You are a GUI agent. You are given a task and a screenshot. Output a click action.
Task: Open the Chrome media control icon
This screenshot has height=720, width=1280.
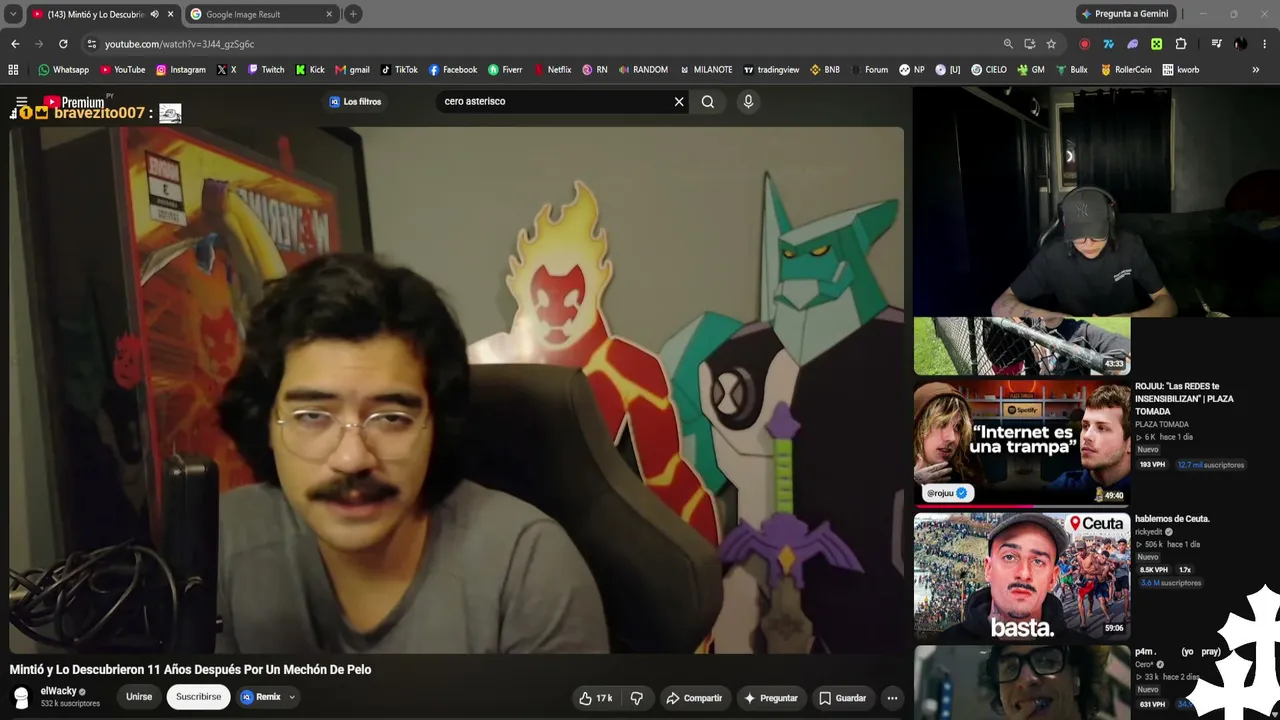[1216, 44]
